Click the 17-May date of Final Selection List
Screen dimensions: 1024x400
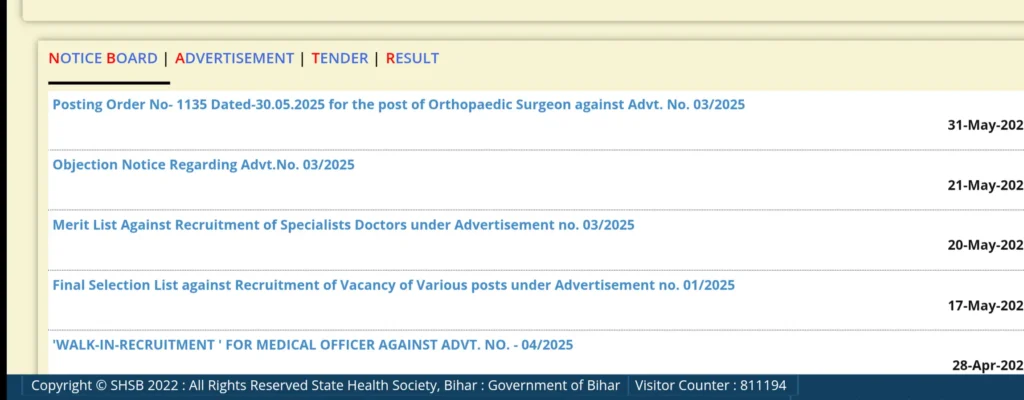pos(984,306)
